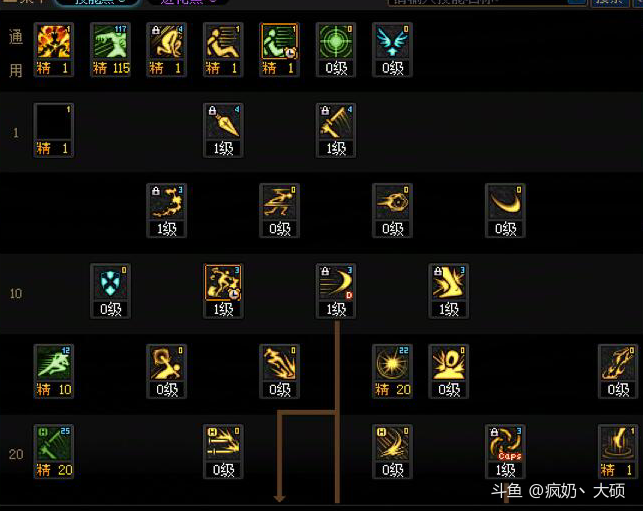Click the search button beside the search field

click(610, 2)
